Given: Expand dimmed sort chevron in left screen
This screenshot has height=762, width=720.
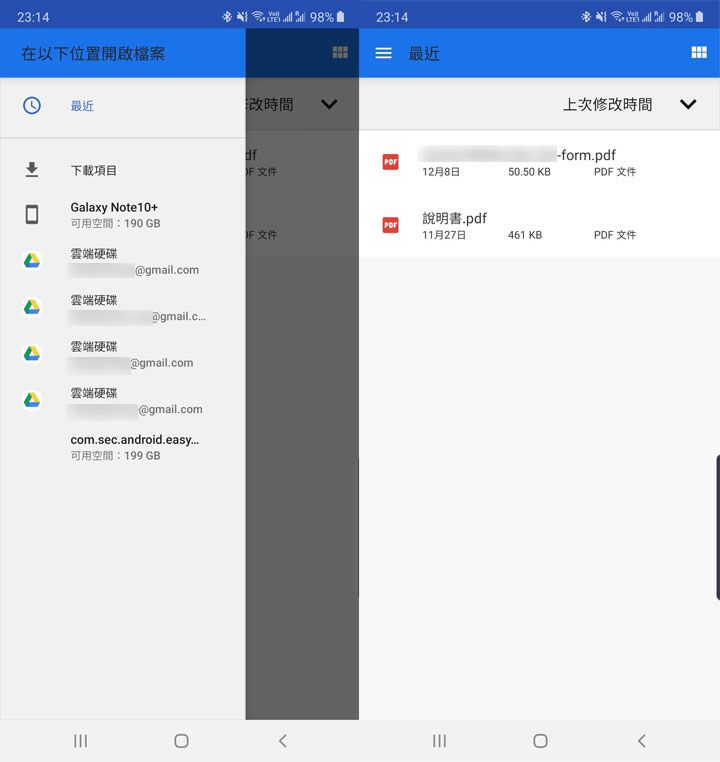Looking at the screenshot, I should (x=329, y=104).
